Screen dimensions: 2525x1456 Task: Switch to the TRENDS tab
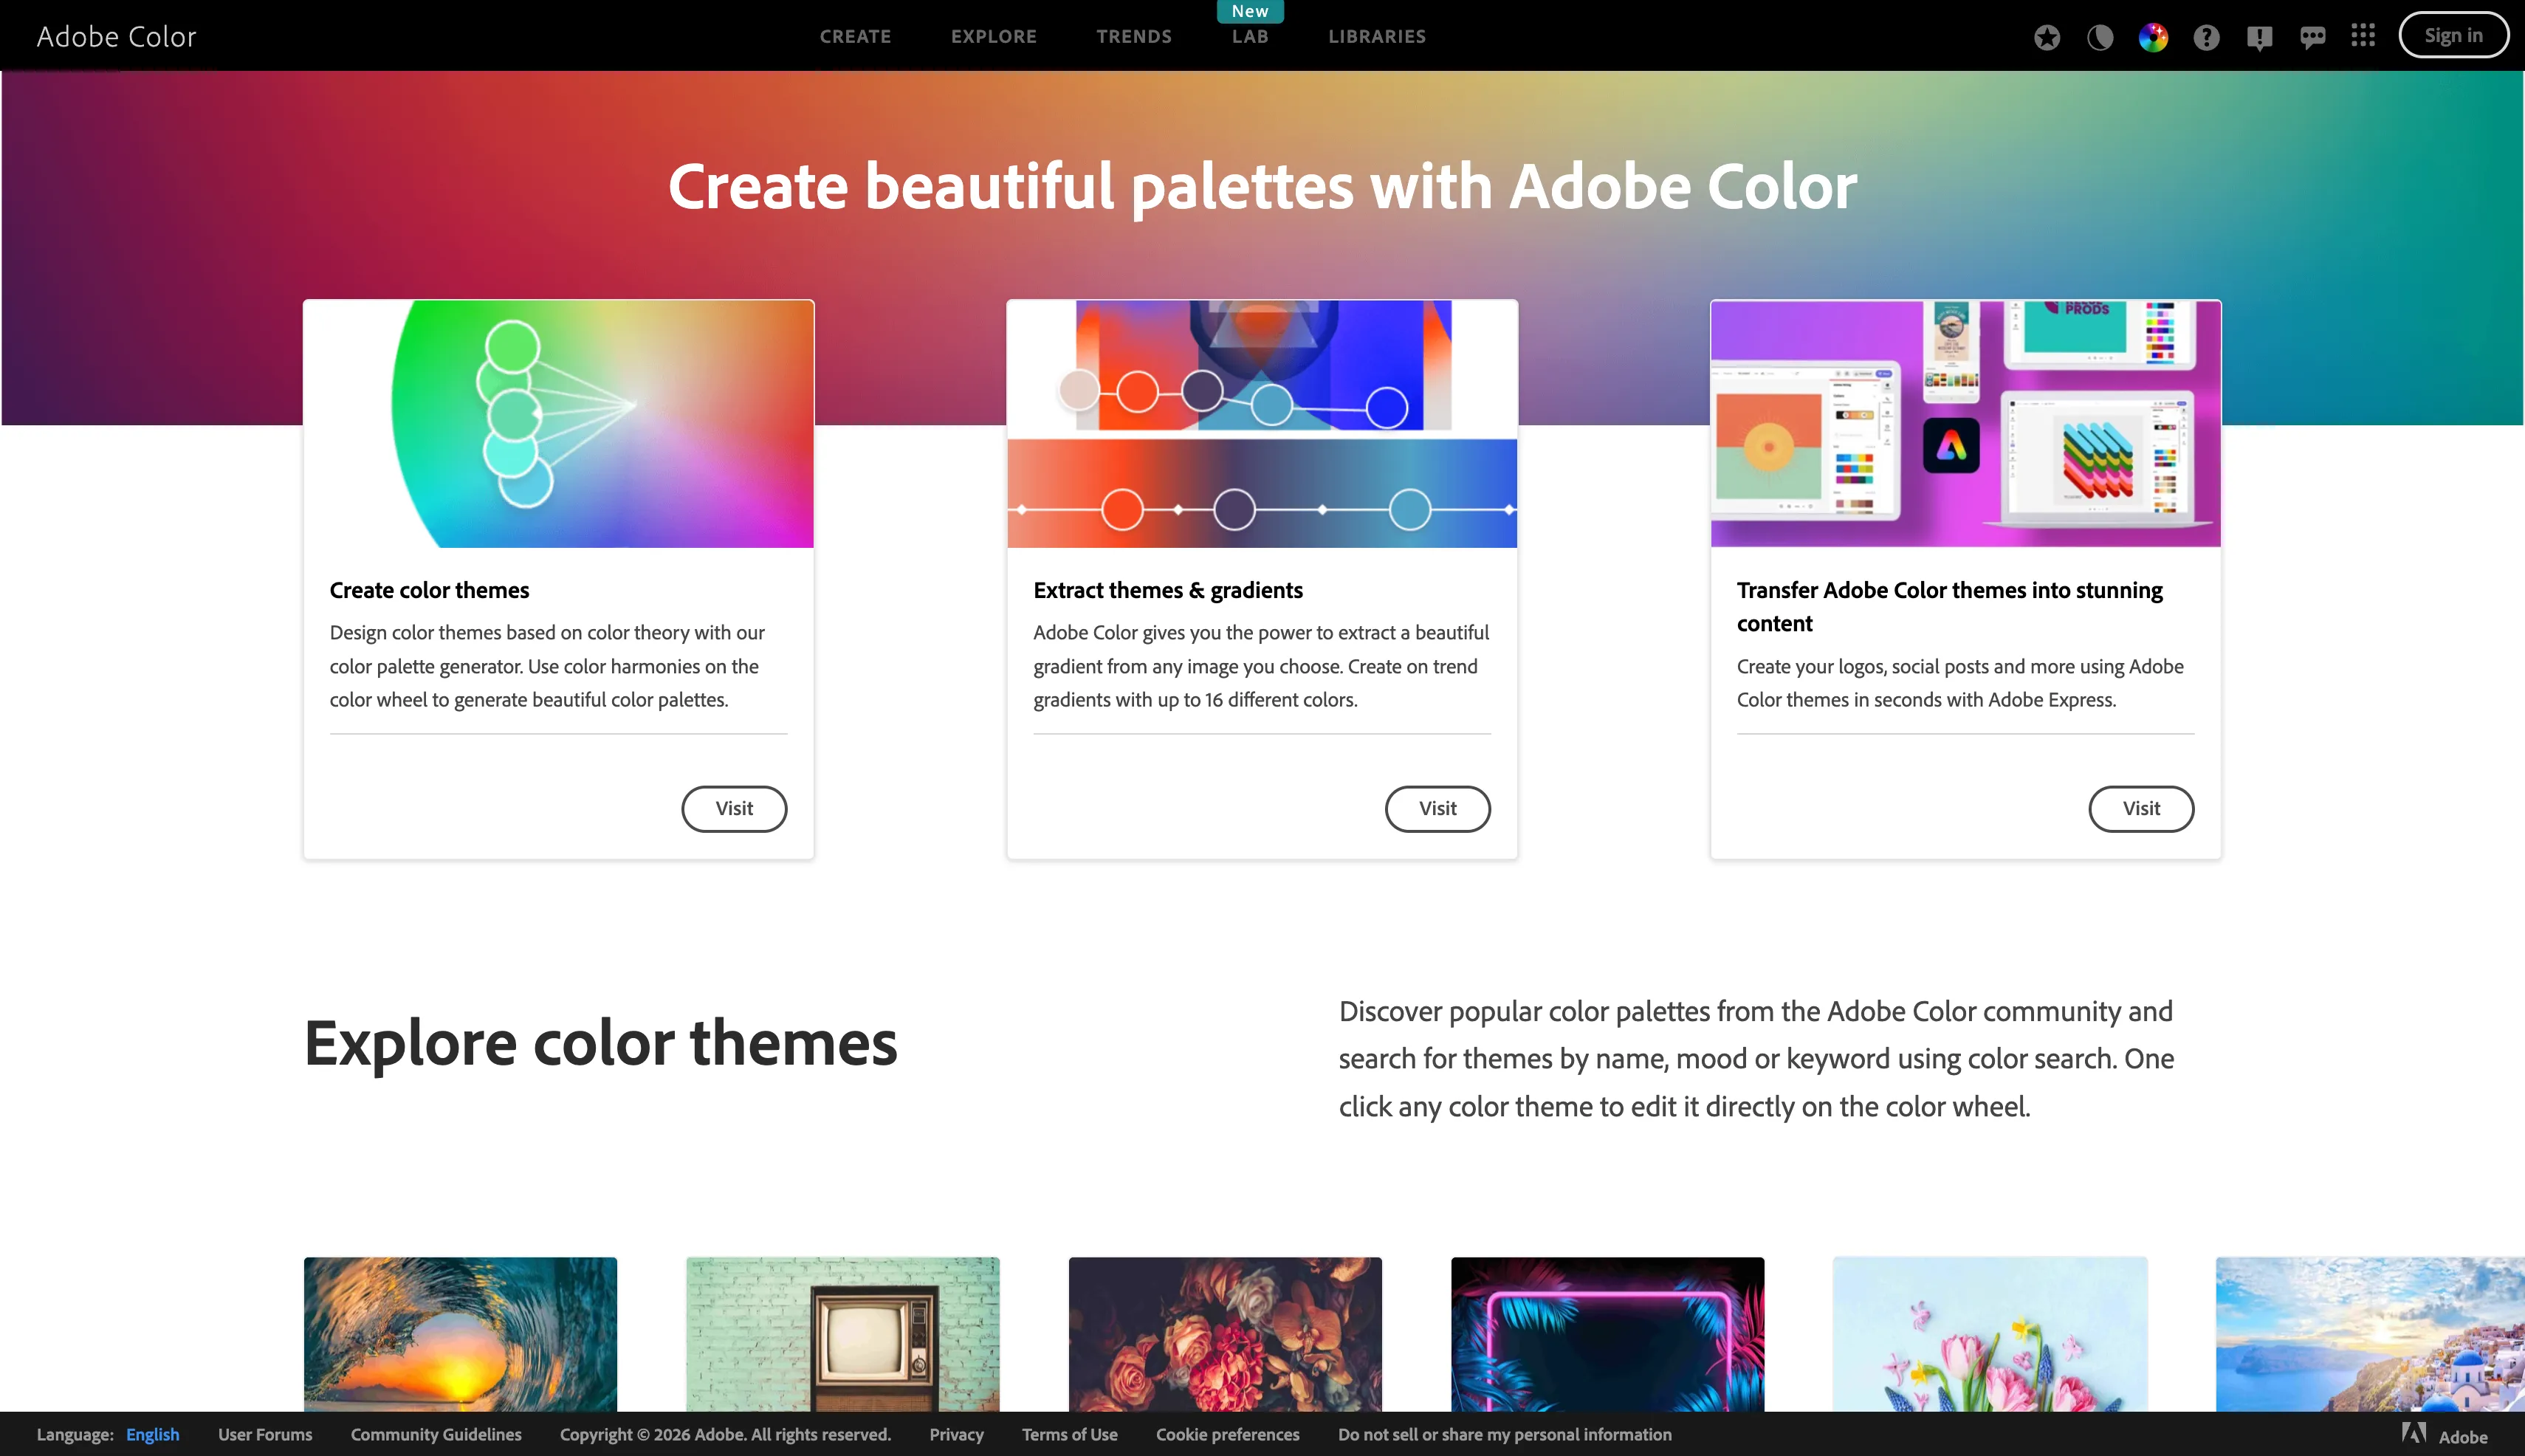pyautogui.click(x=1133, y=36)
